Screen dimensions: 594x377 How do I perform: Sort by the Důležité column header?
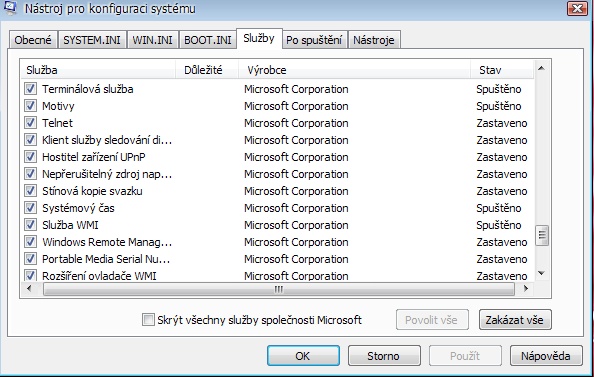pyautogui.click(x=207, y=70)
